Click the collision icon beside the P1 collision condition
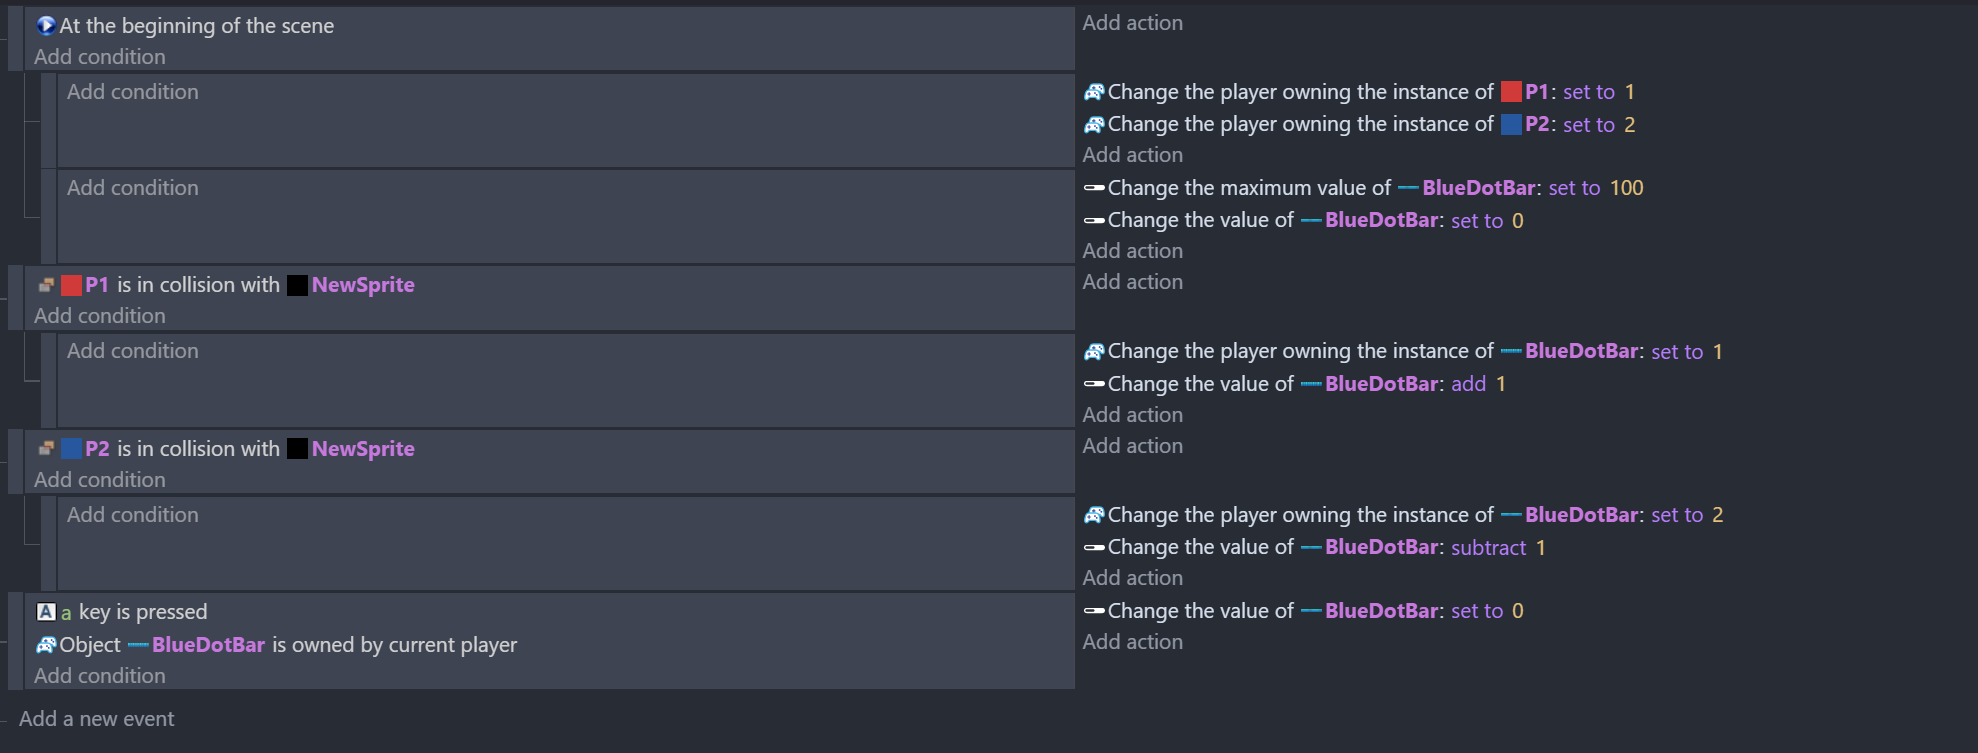Viewport: 1978px width, 753px height. (46, 285)
